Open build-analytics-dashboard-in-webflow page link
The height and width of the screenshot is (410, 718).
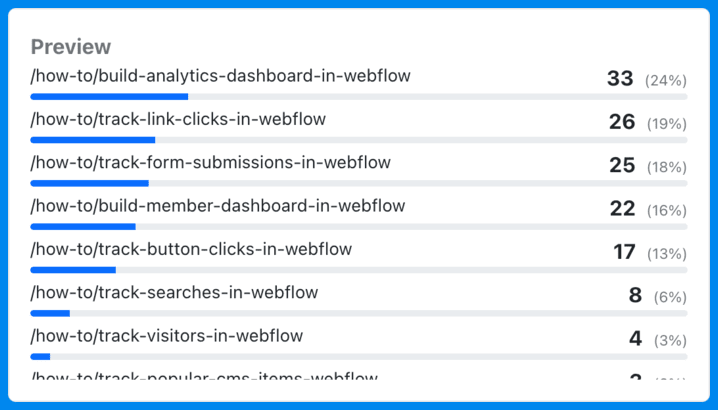(220, 76)
